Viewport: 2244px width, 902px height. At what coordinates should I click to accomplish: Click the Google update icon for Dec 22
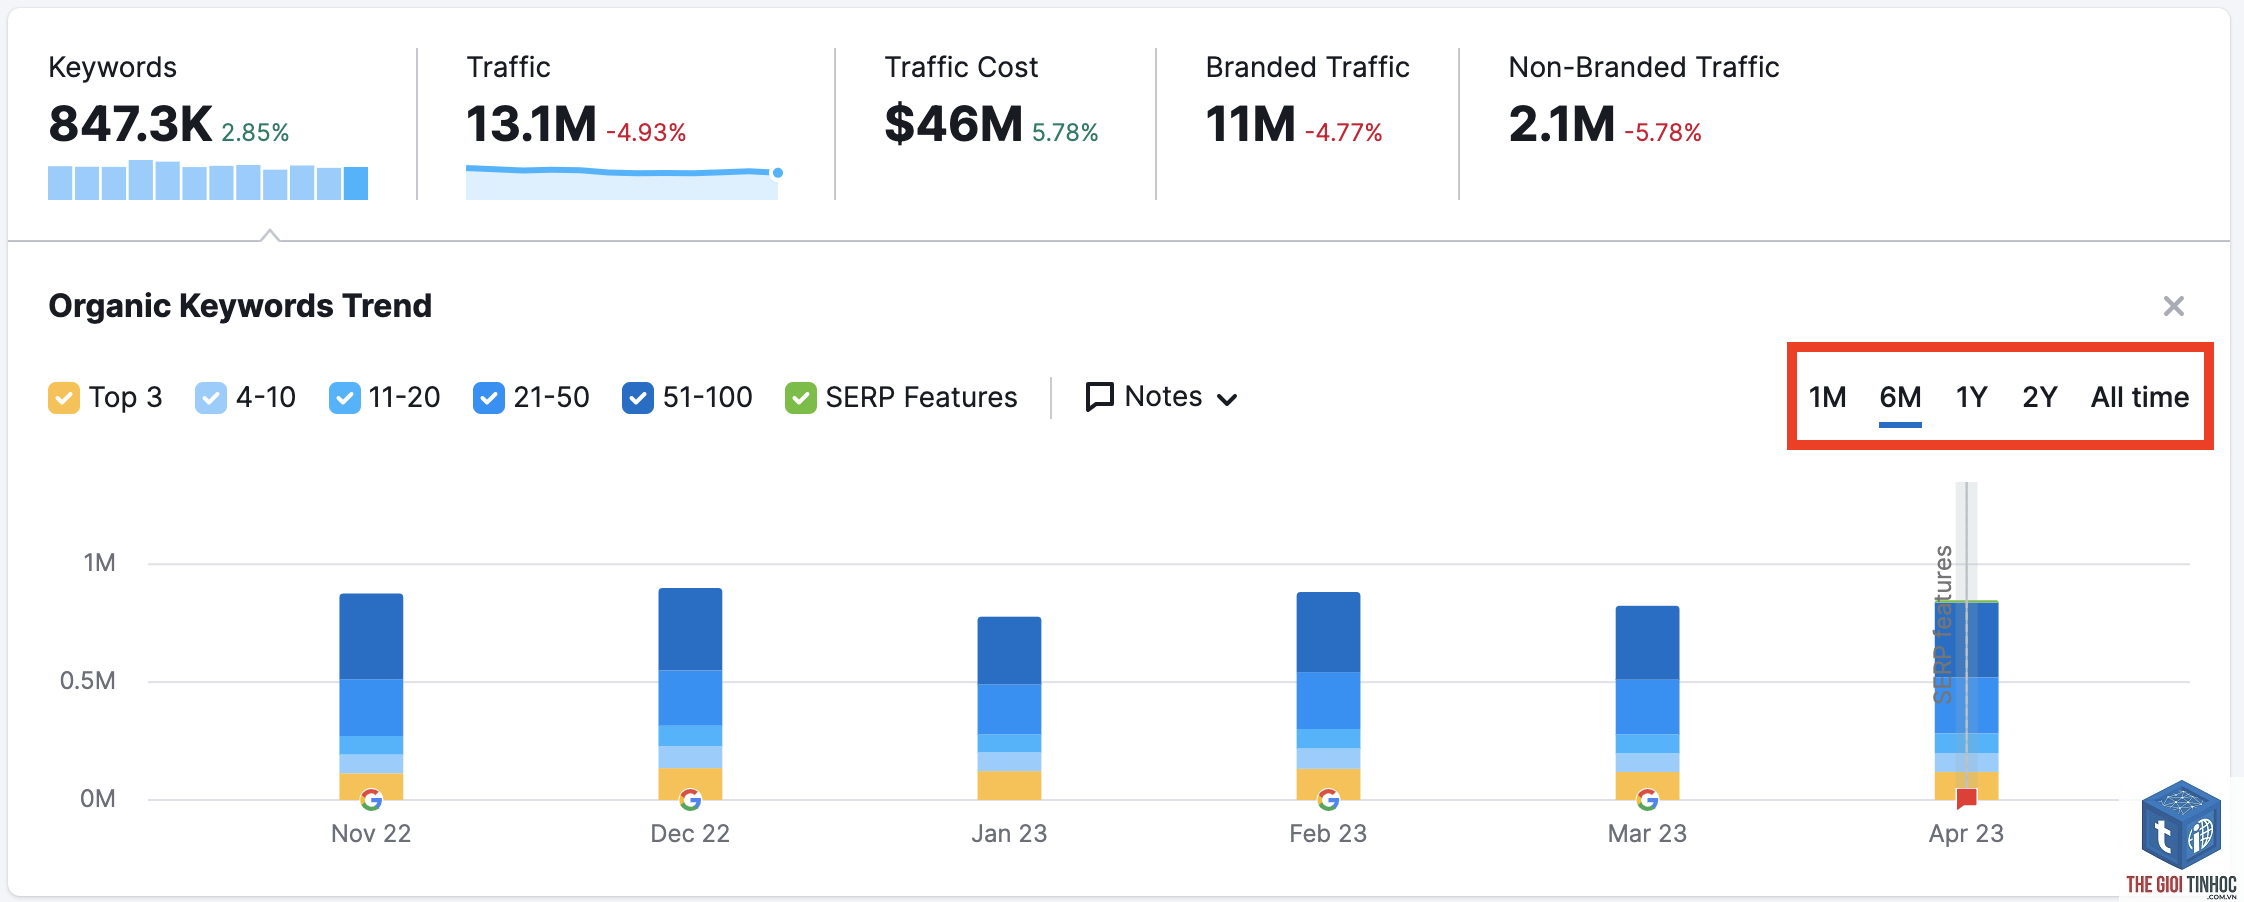tap(690, 800)
